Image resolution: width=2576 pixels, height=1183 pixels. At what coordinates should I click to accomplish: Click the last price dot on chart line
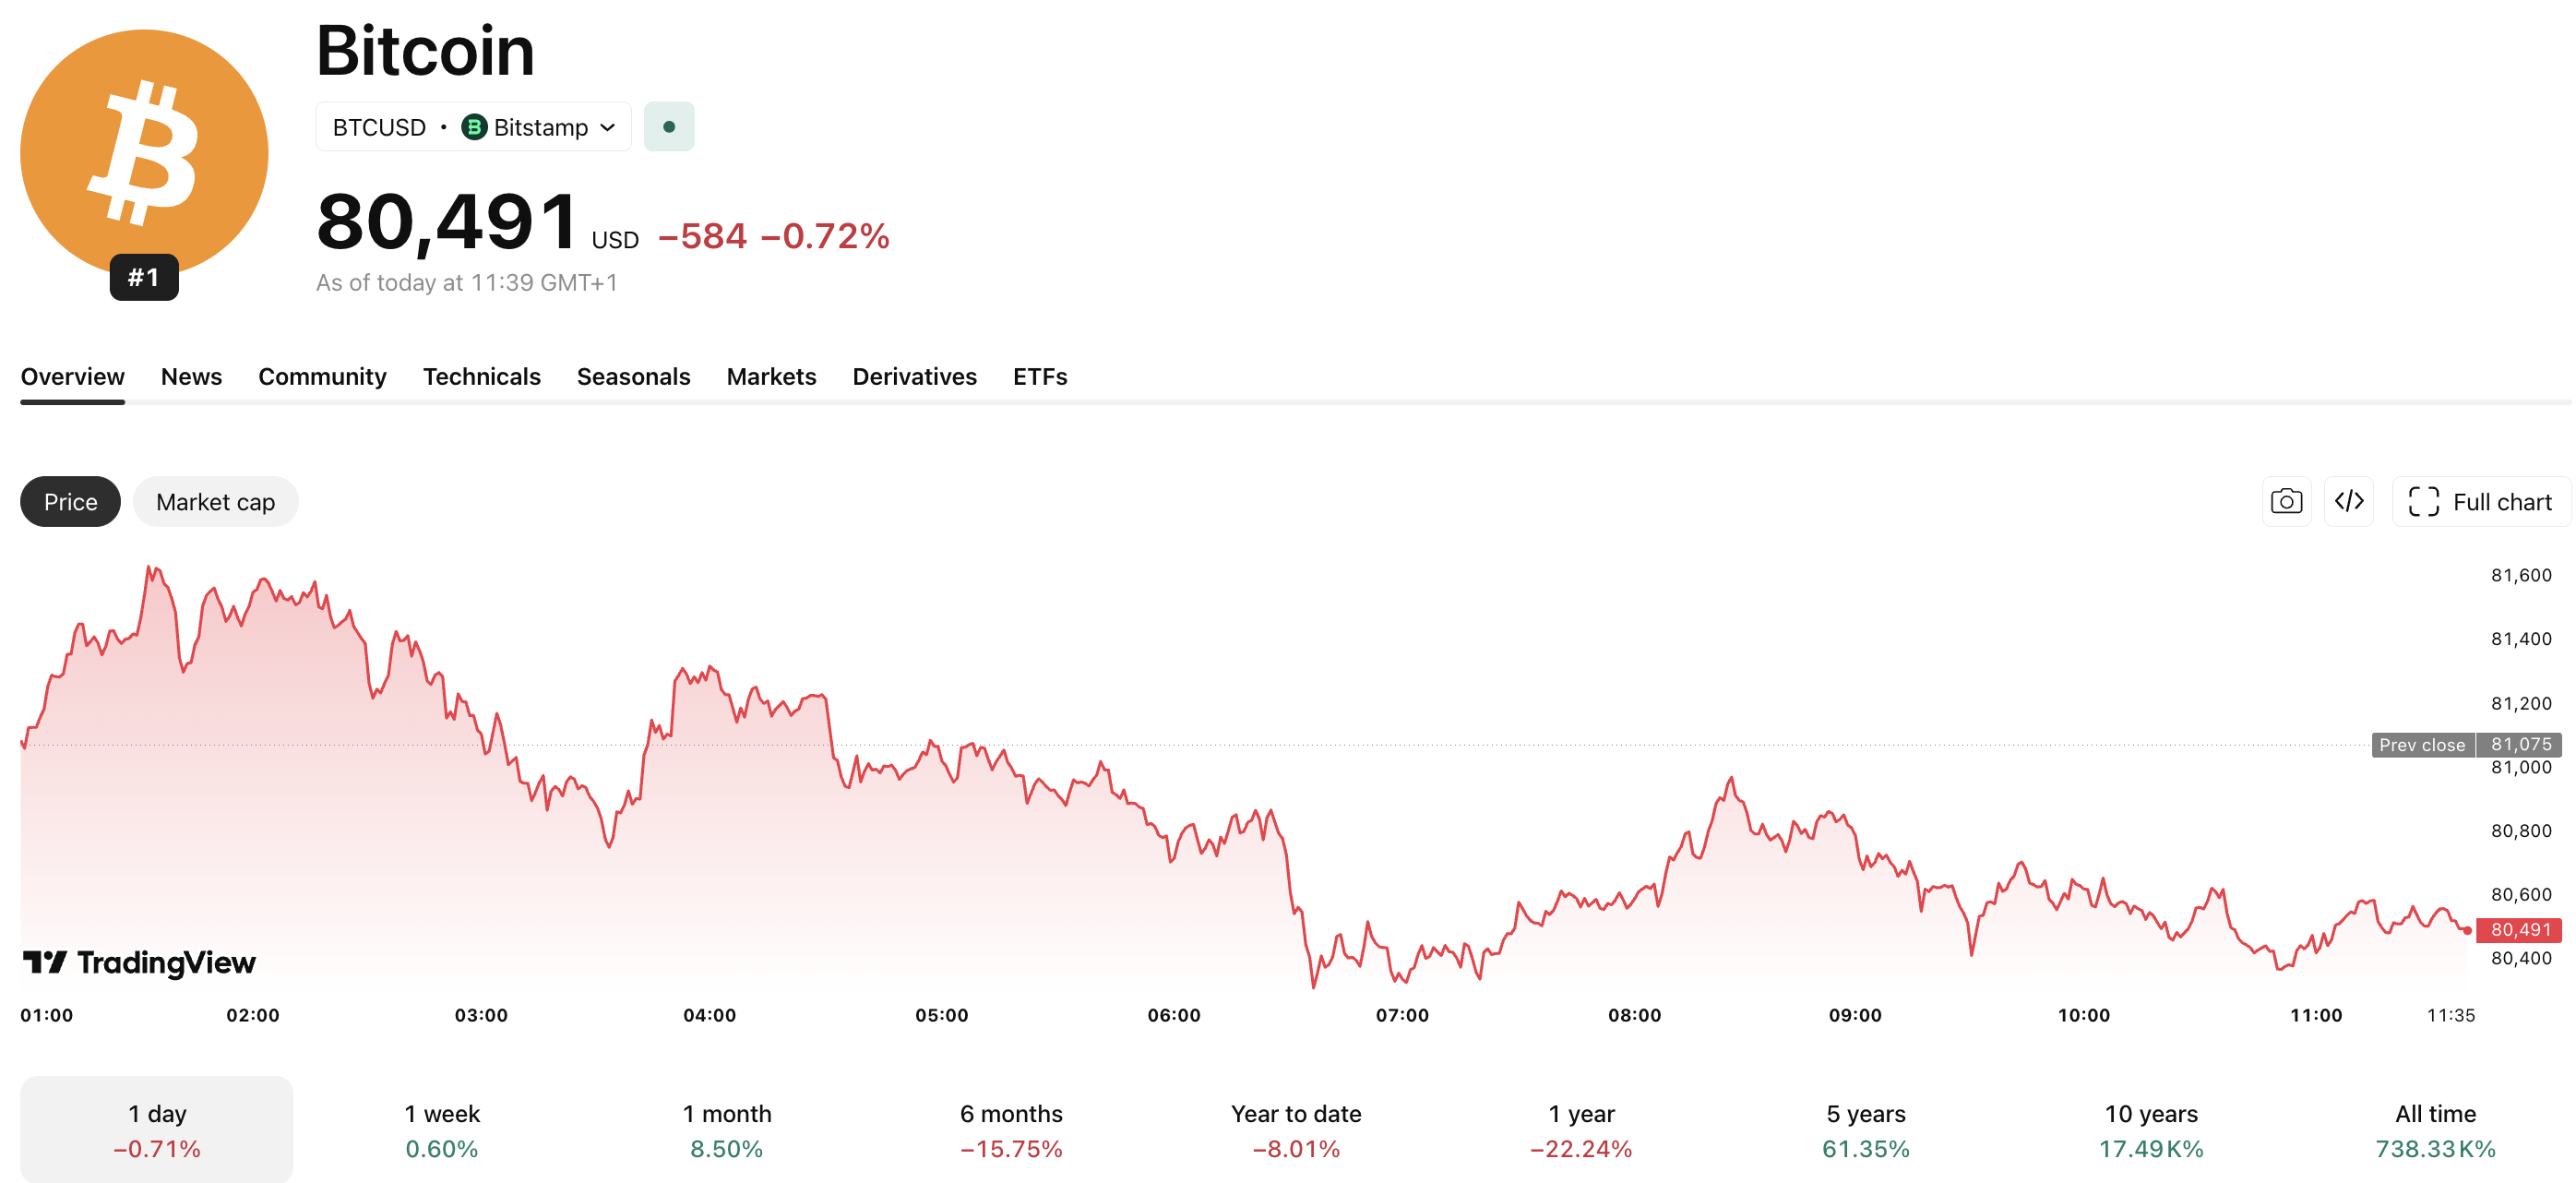2467,931
